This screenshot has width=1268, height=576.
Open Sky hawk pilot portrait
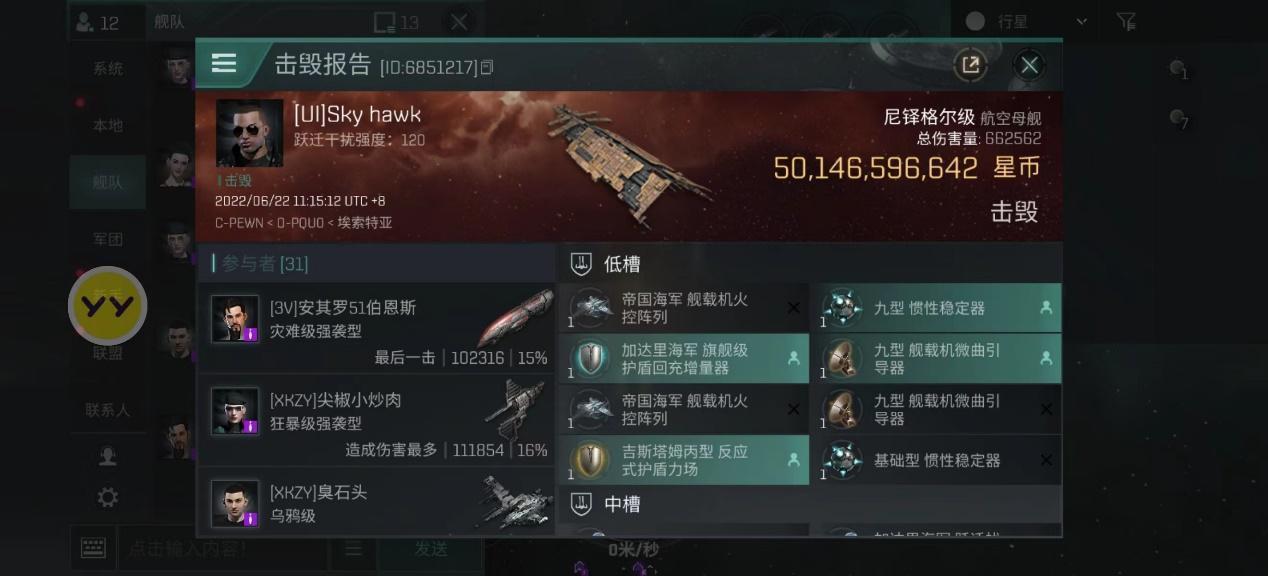(x=250, y=133)
